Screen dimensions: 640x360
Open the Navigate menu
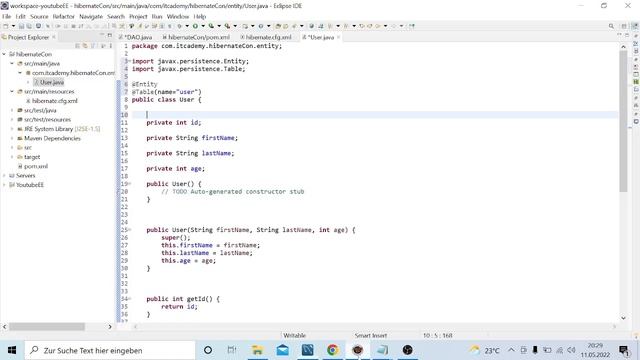click(91, 16)
